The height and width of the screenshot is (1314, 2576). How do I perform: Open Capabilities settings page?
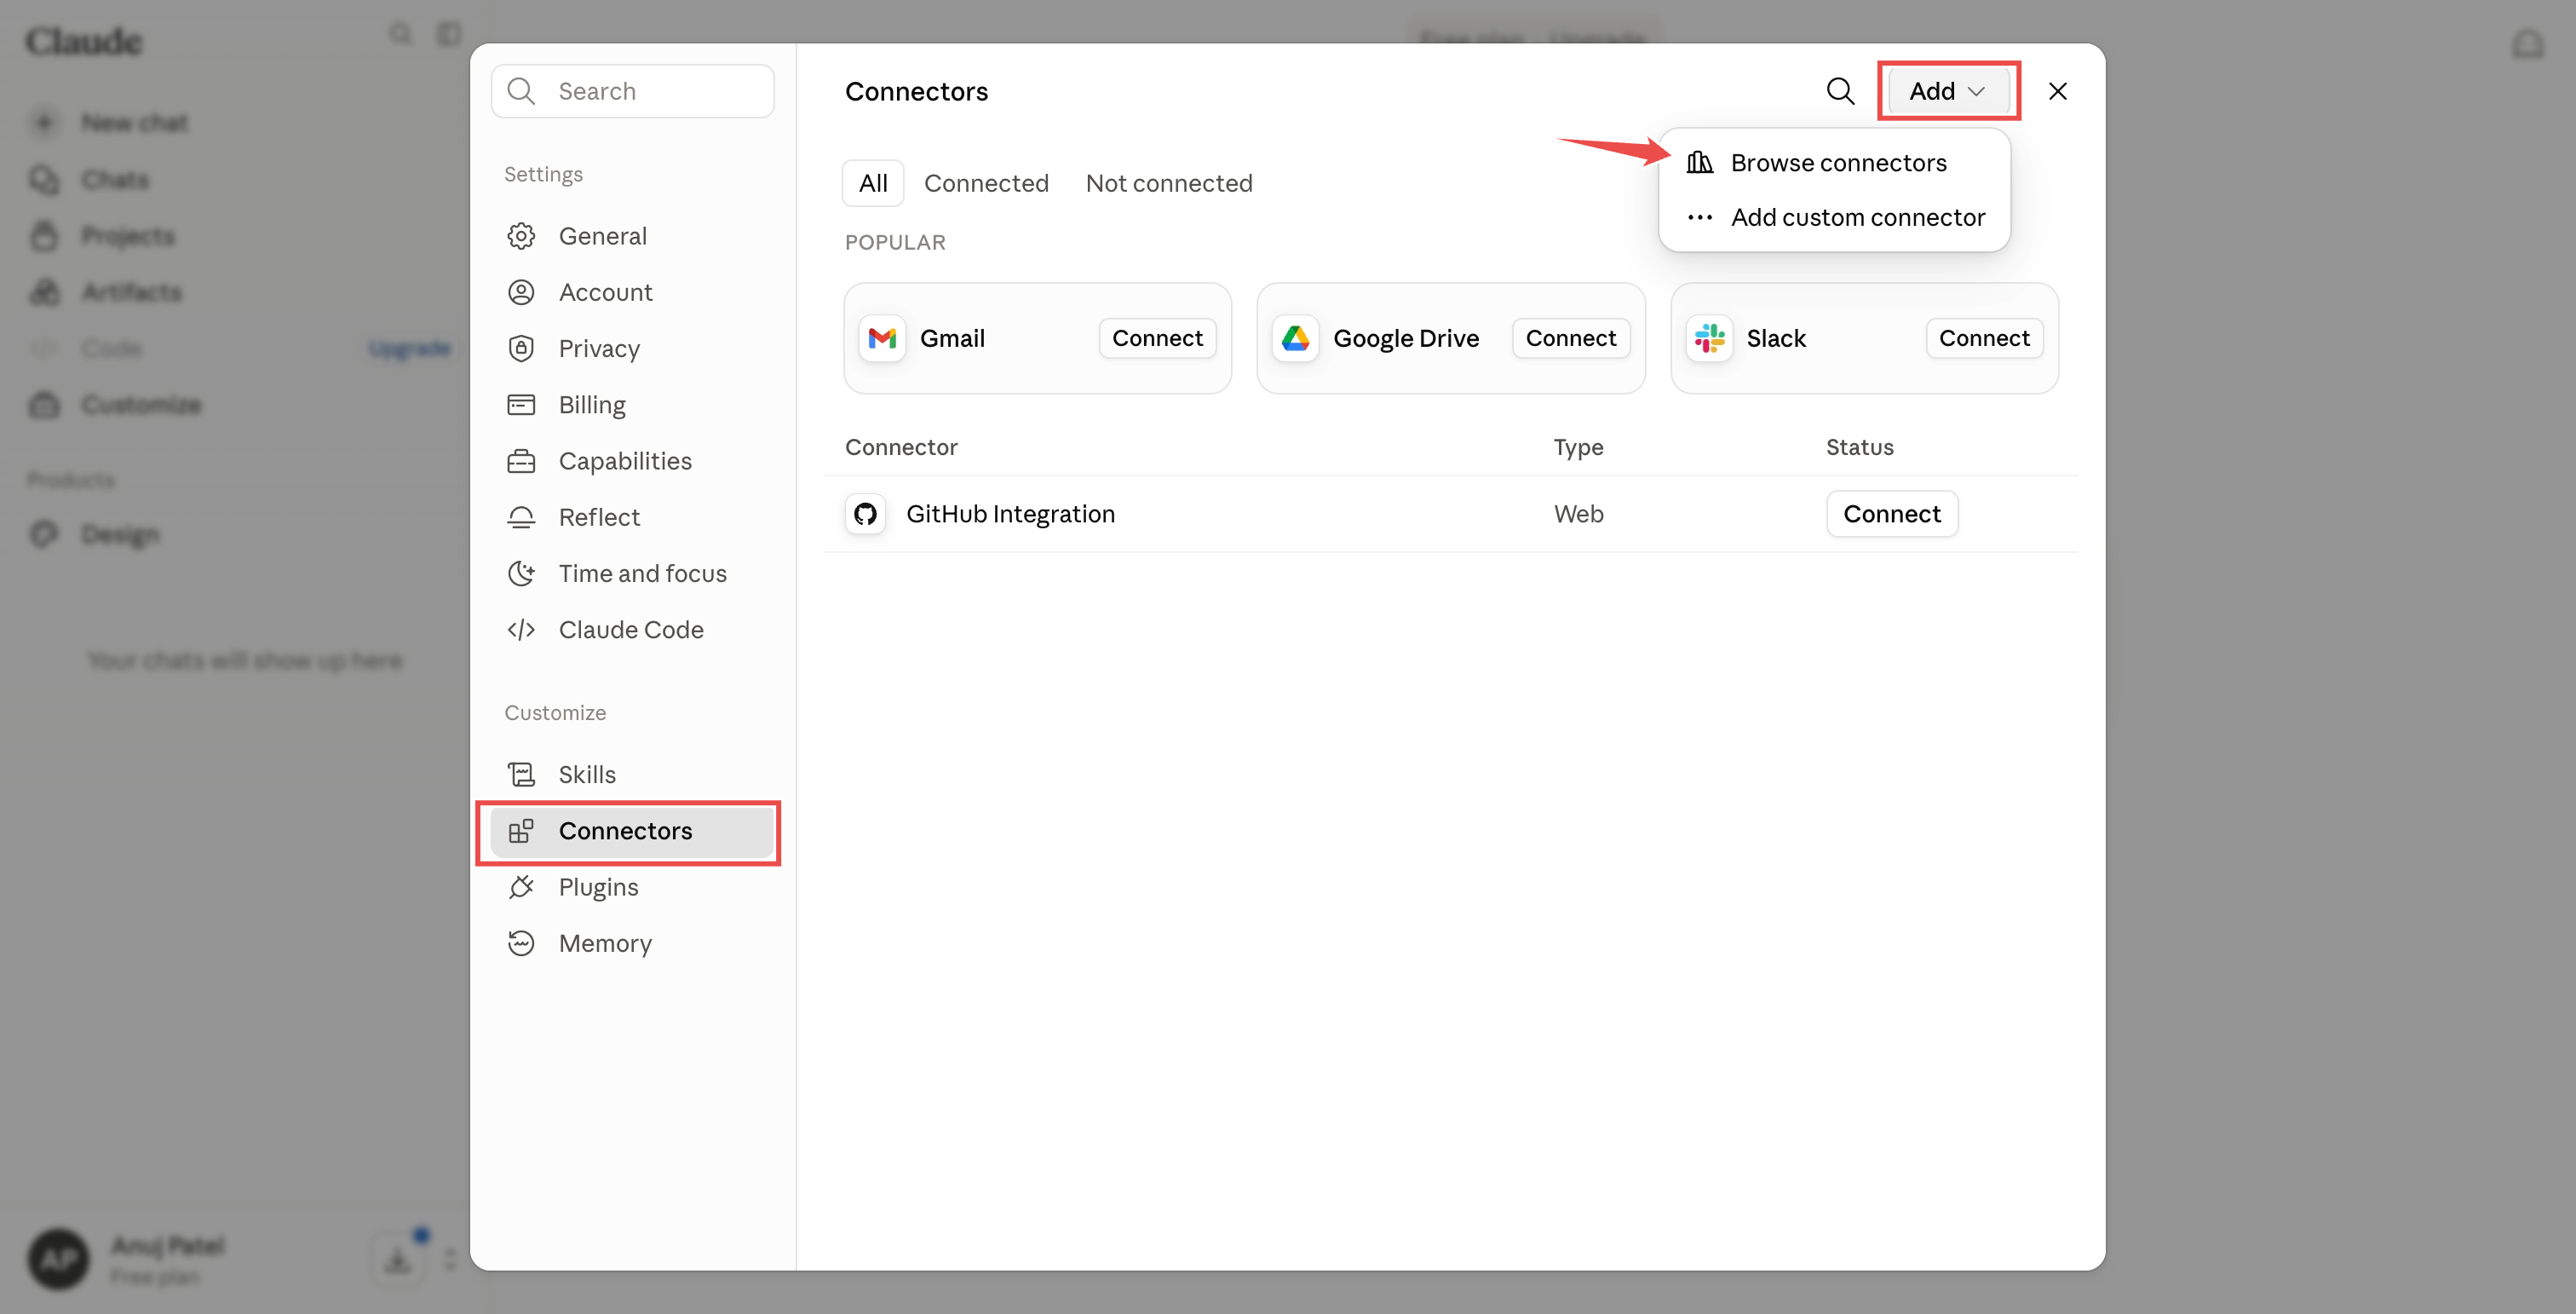(x=632, y=461)
